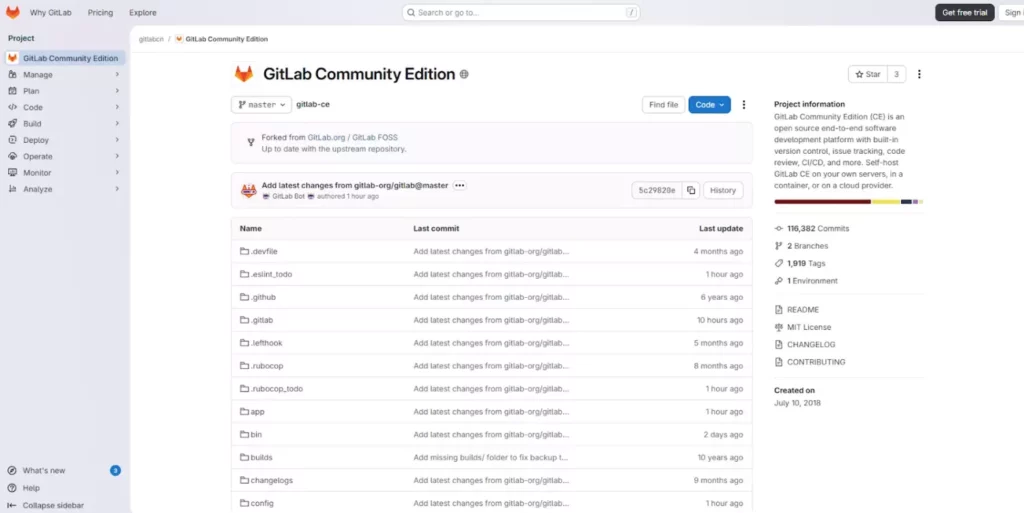Viewport: 1024px width, 513px height.
Task: Click commit hash 5c29820e
Action: tap(657, 191)
